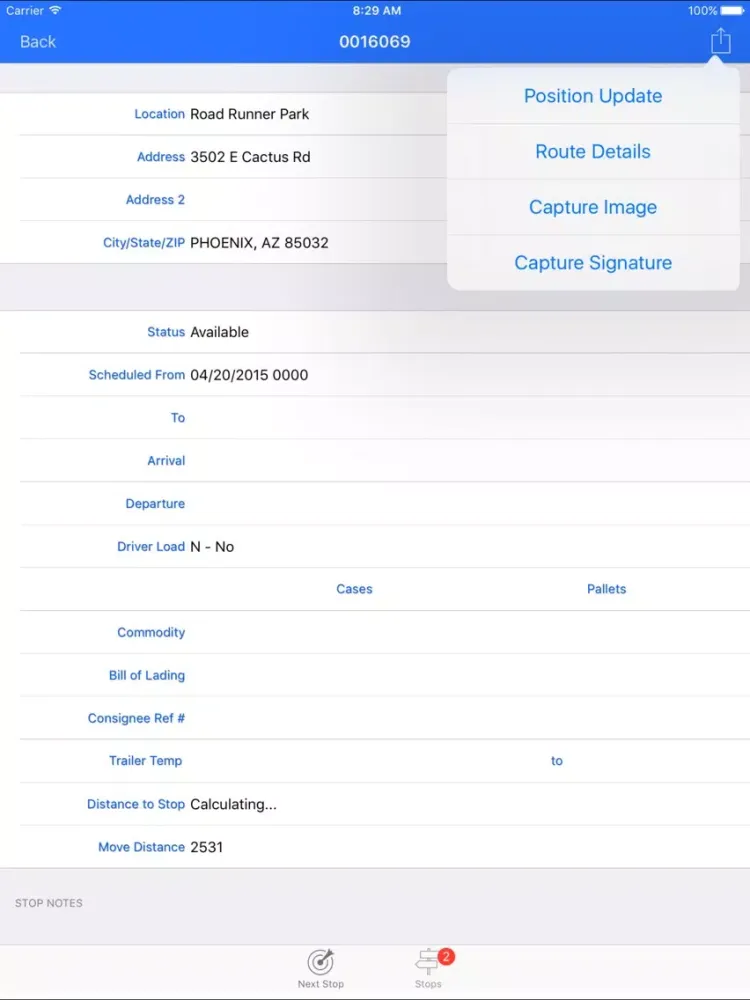Go back using the Back button
The width and height of the screenshot is (750, 1000).
38,41
